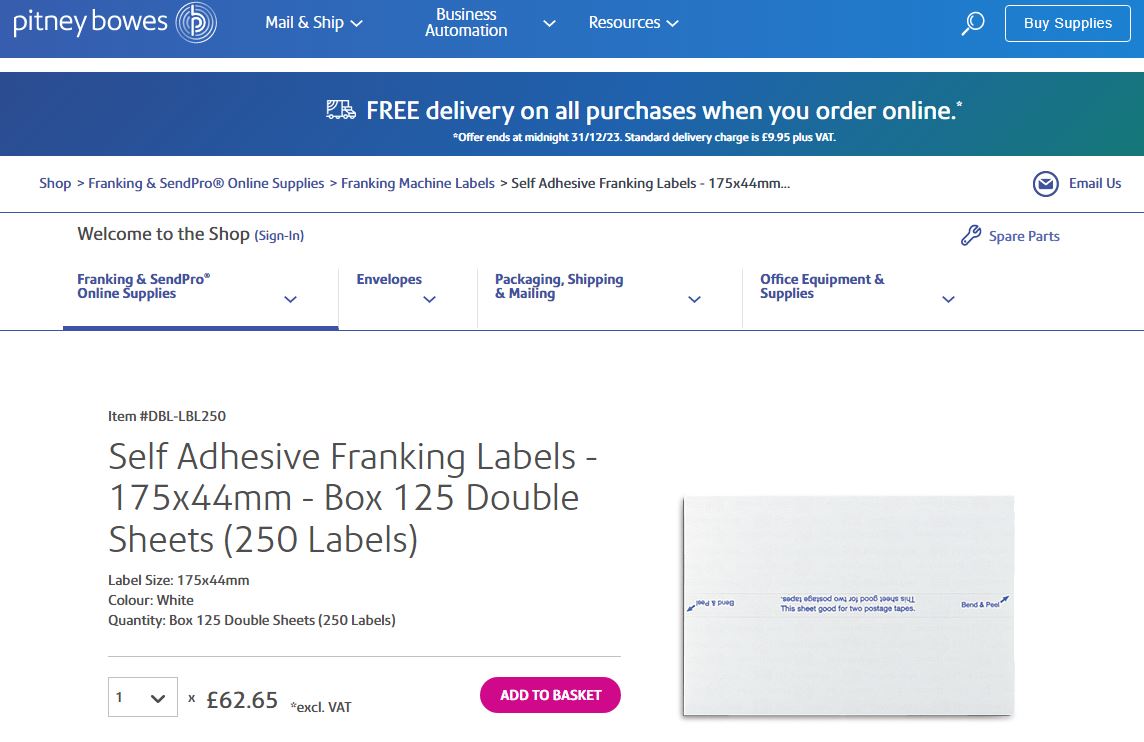Expand the Envelopes category chevron
The height and width of the screenshot is (742, 1144).
coord(430,299)
